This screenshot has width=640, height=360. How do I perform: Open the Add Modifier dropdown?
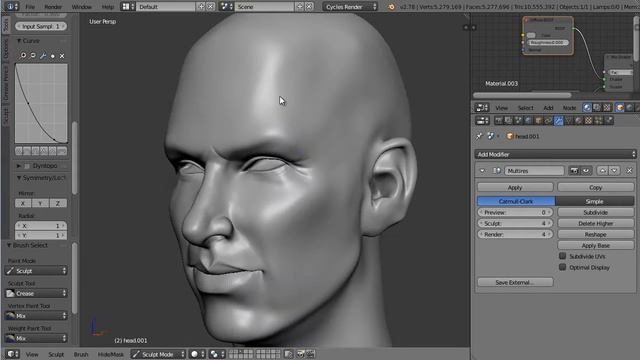click(555, 154)
